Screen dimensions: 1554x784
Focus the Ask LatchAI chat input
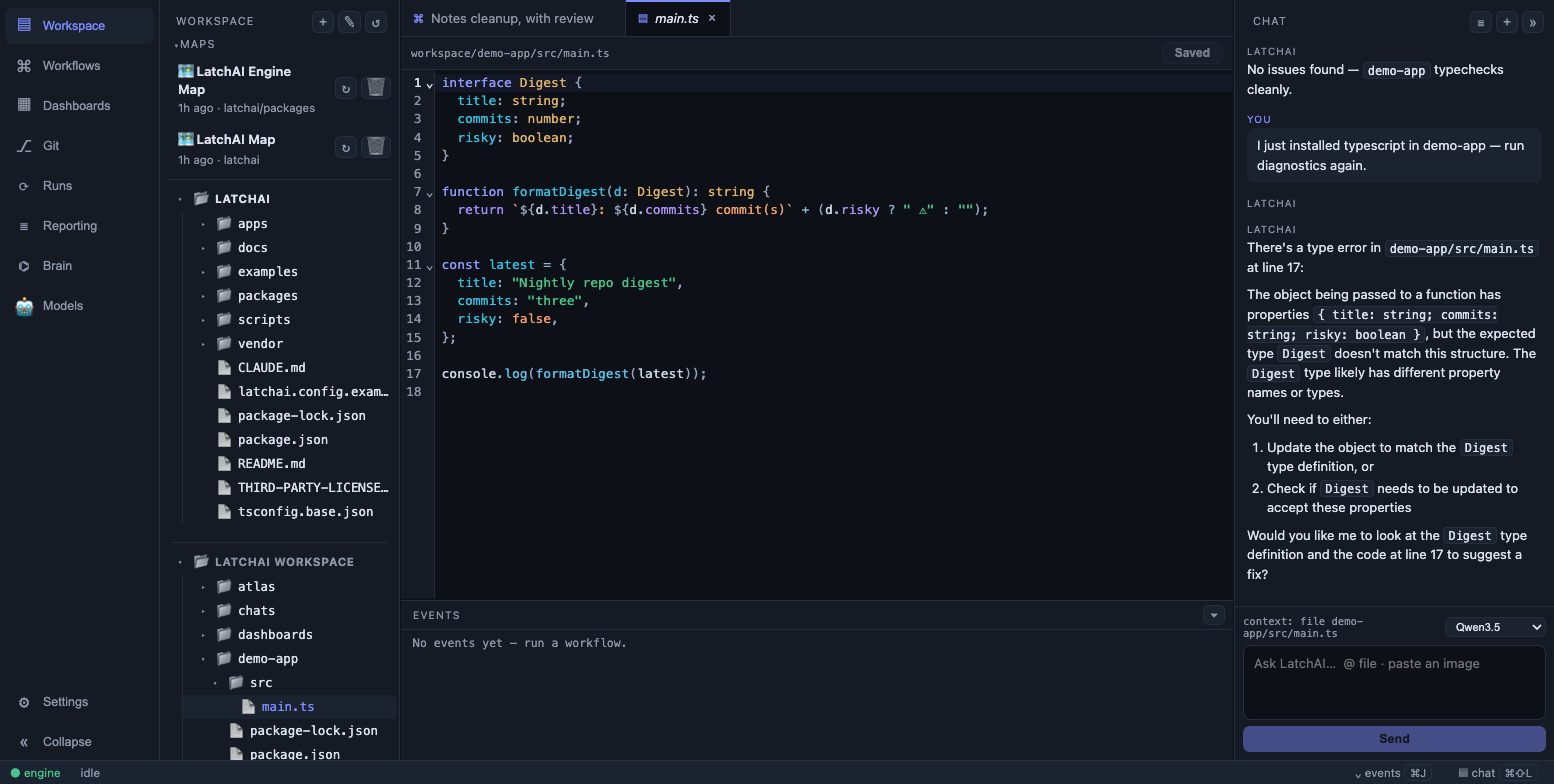(1394, 682)
